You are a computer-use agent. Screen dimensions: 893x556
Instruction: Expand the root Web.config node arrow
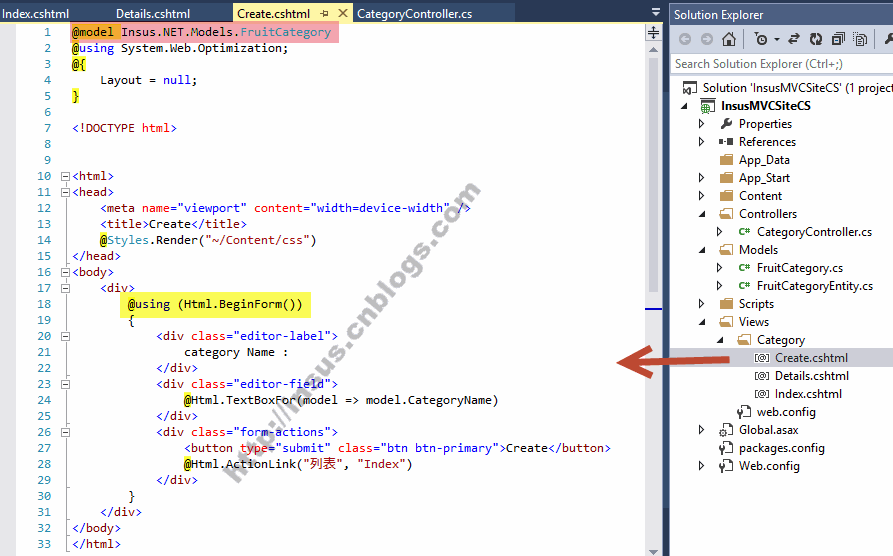click(x=702, y=465)
